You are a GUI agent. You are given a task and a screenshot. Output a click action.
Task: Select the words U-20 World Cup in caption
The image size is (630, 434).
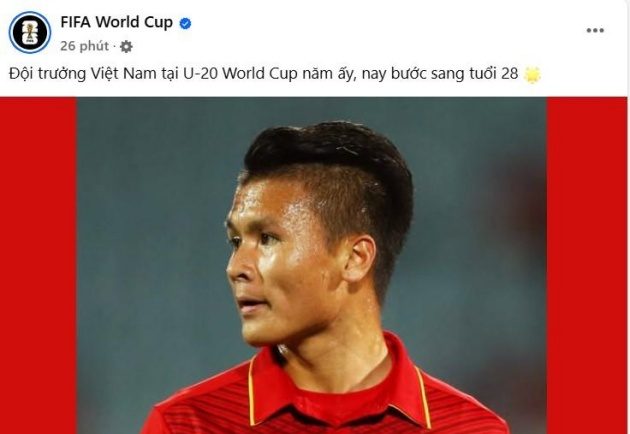tap(240, 74)
